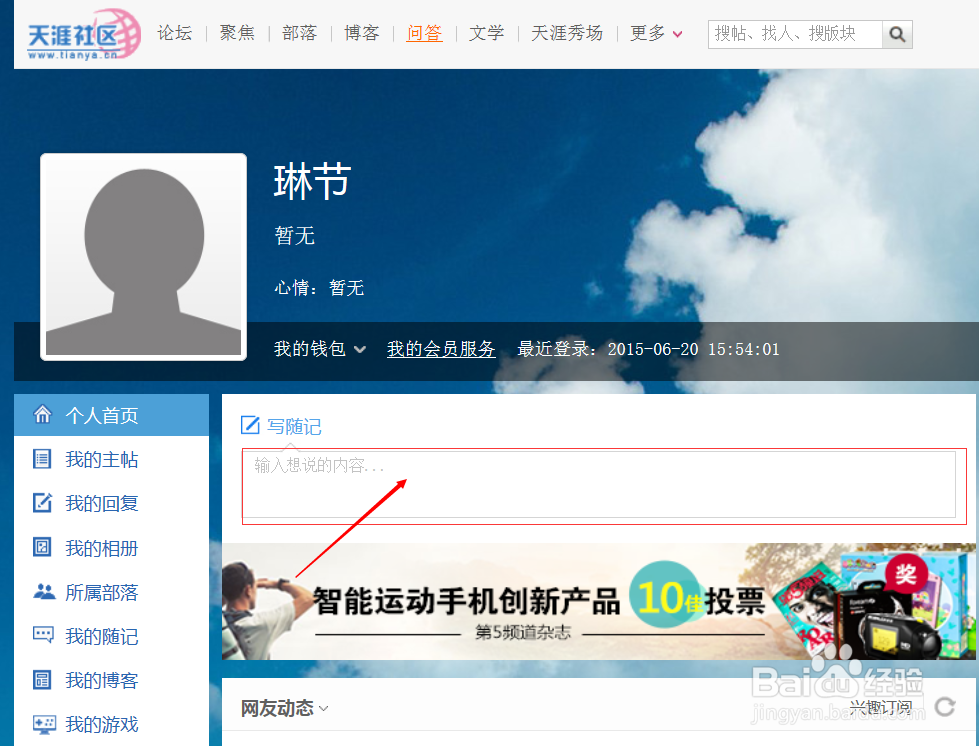Open the 聚焦 menu item
The image size is (979, 746).
[237, 34]
